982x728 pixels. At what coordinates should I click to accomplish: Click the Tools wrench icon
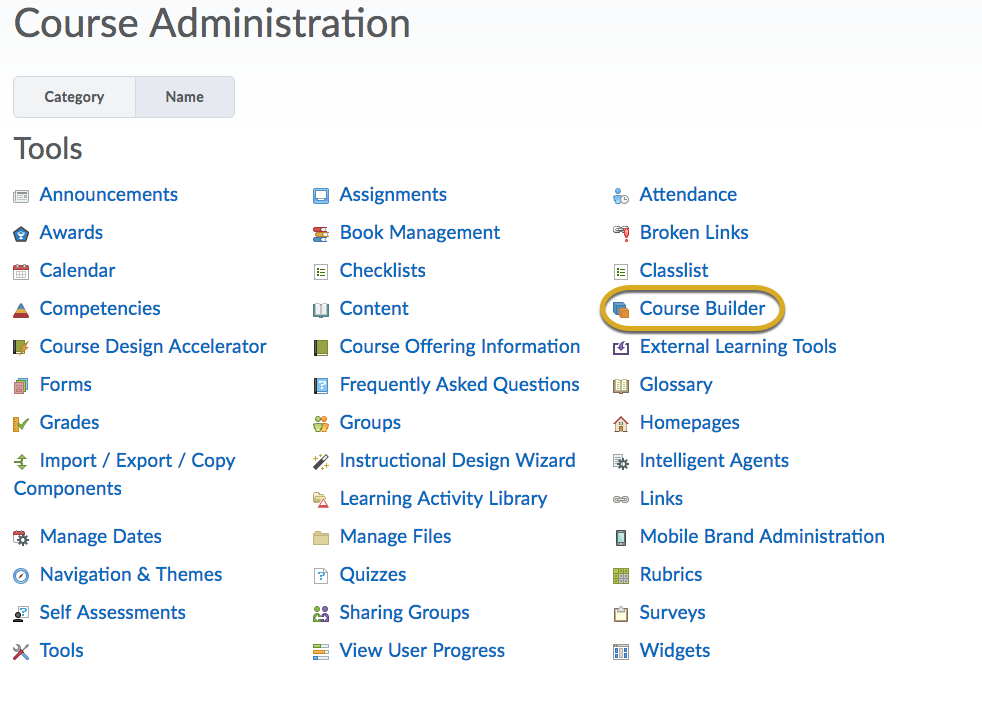click(x=21, y=652)
